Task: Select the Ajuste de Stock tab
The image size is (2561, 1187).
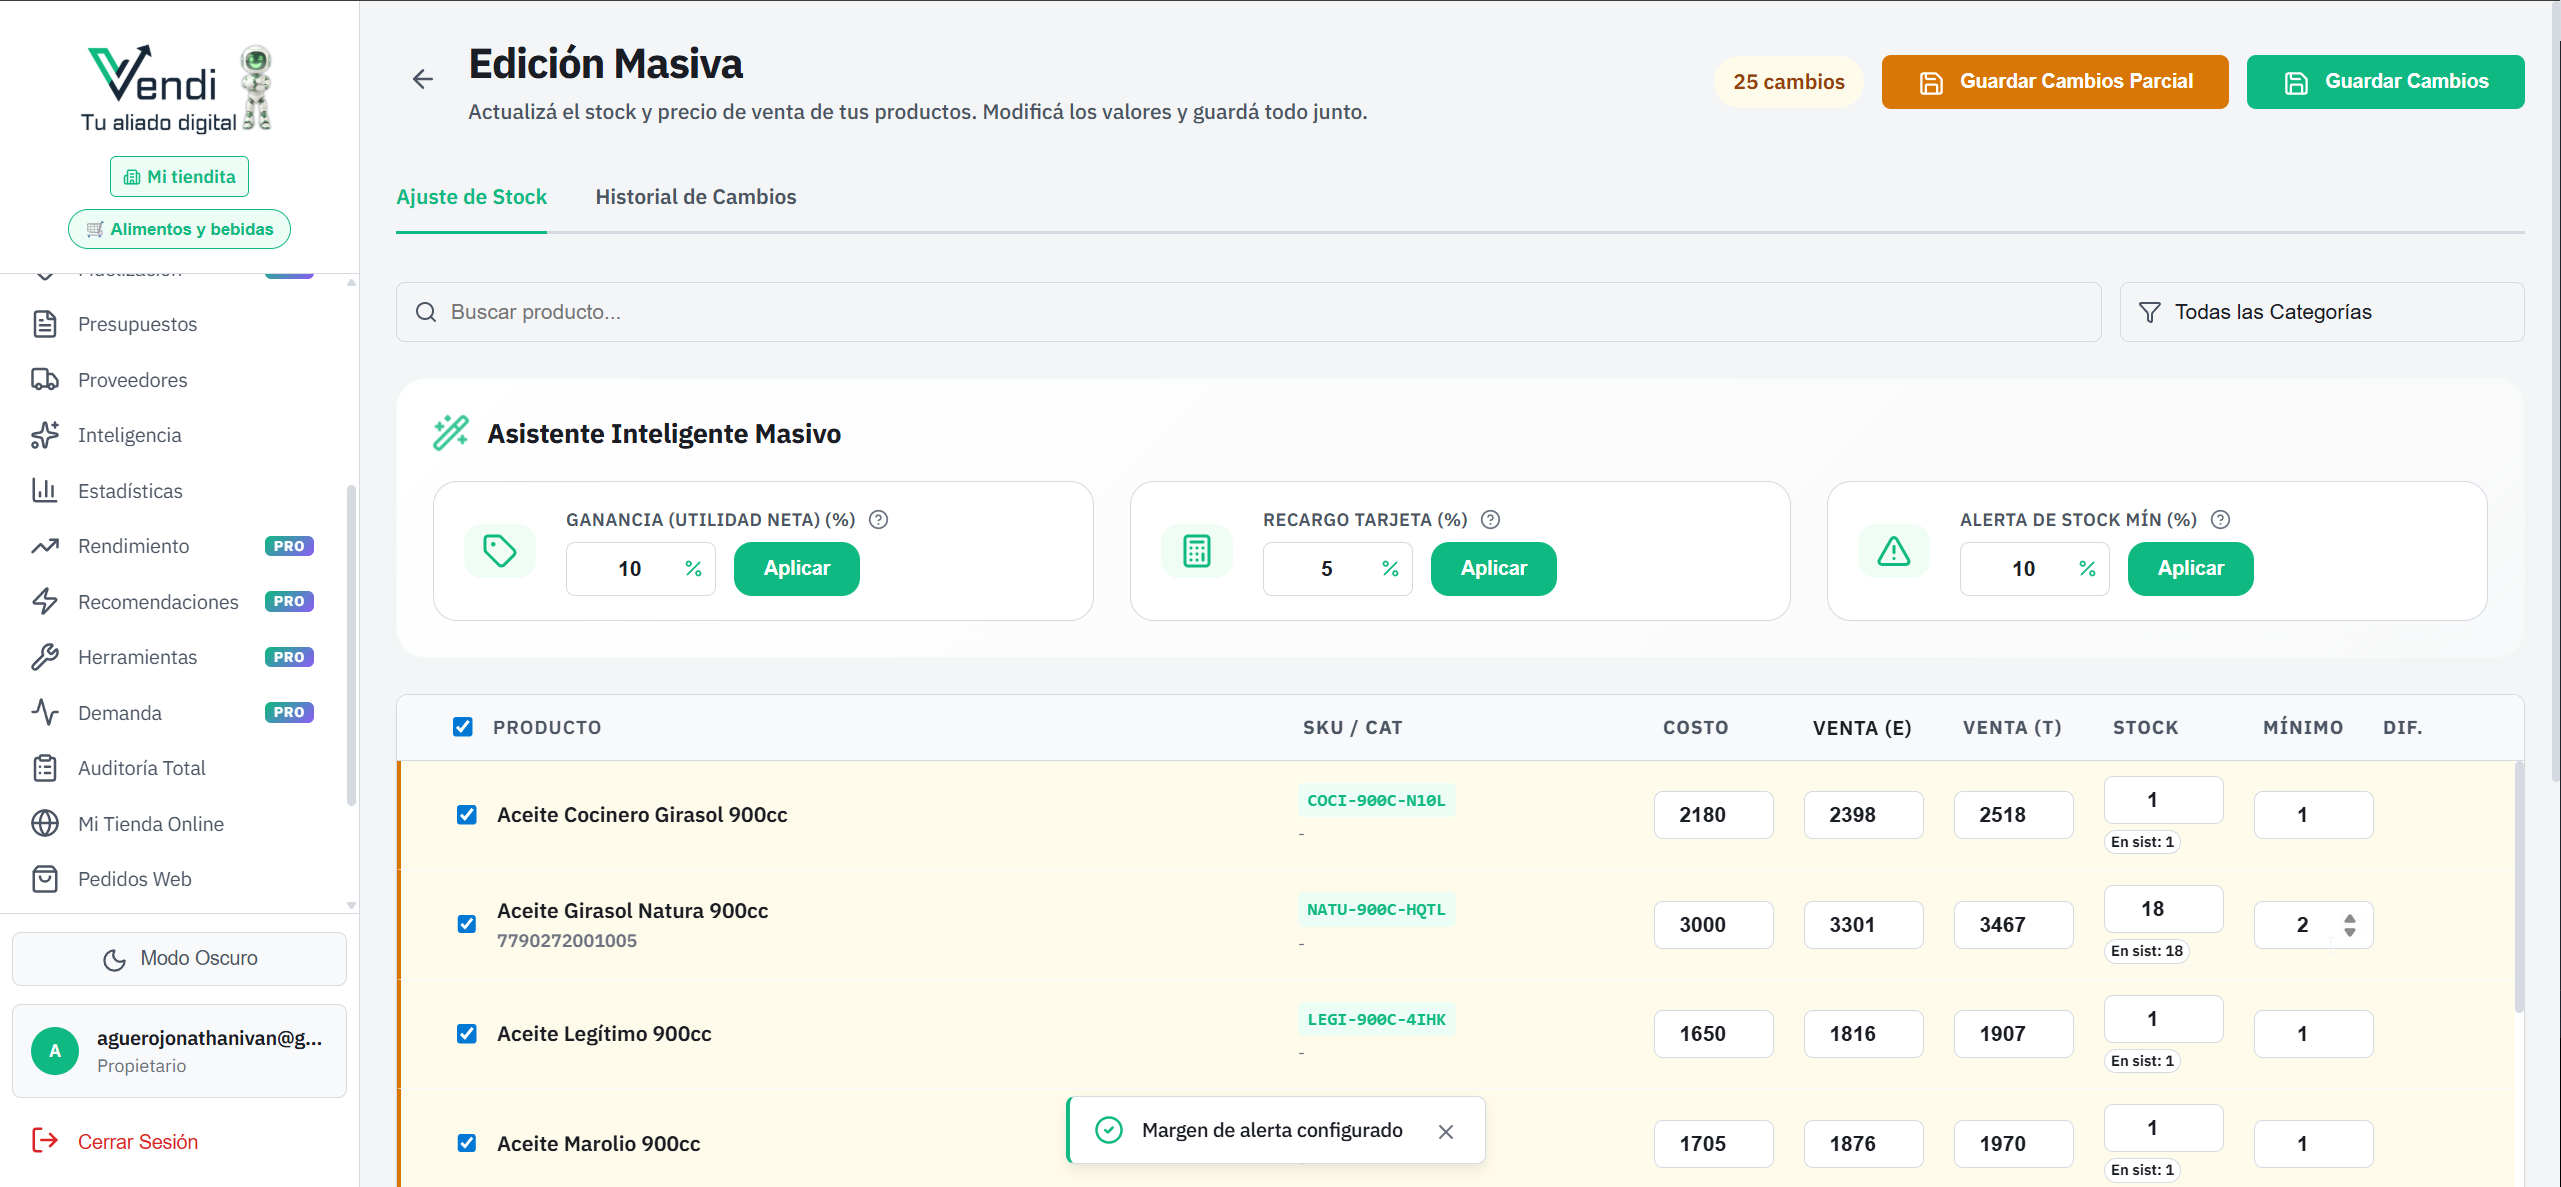Action: [x=471, y=197]
